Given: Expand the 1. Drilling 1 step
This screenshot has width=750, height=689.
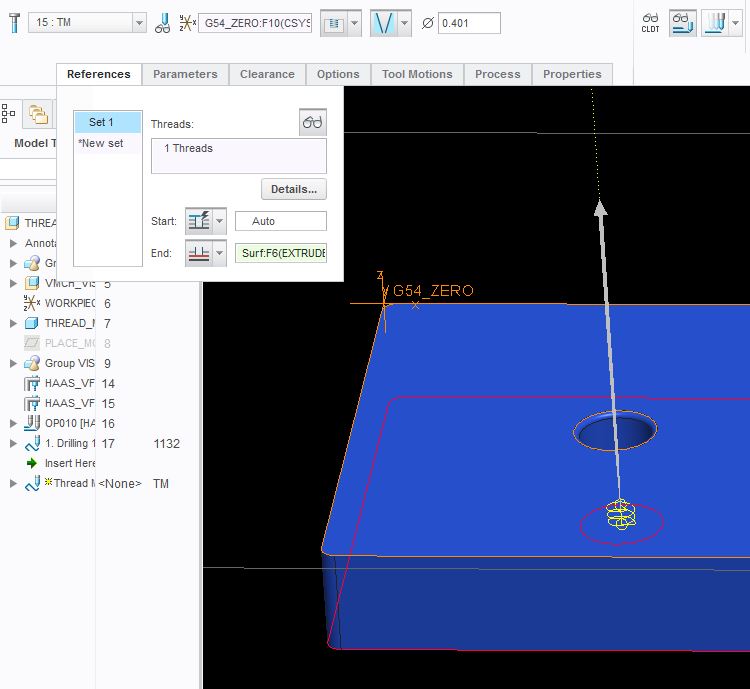Looking at the screenshot, I should (x=13, y=444).
